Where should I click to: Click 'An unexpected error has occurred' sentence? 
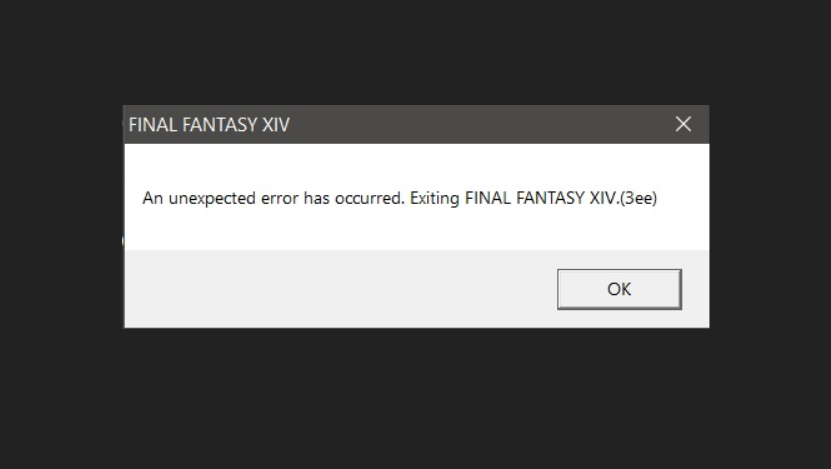click(x=273, y=198)
